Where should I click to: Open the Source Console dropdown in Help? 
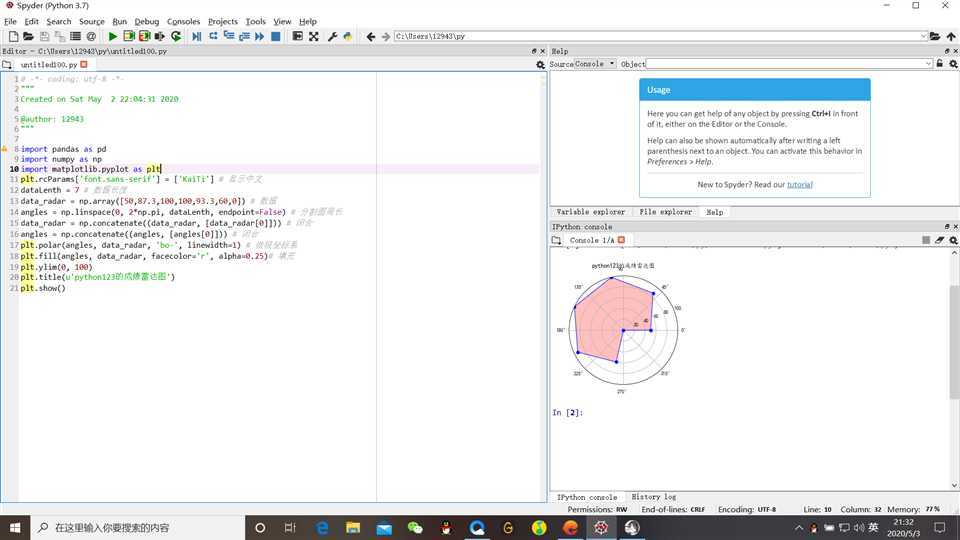594,64
